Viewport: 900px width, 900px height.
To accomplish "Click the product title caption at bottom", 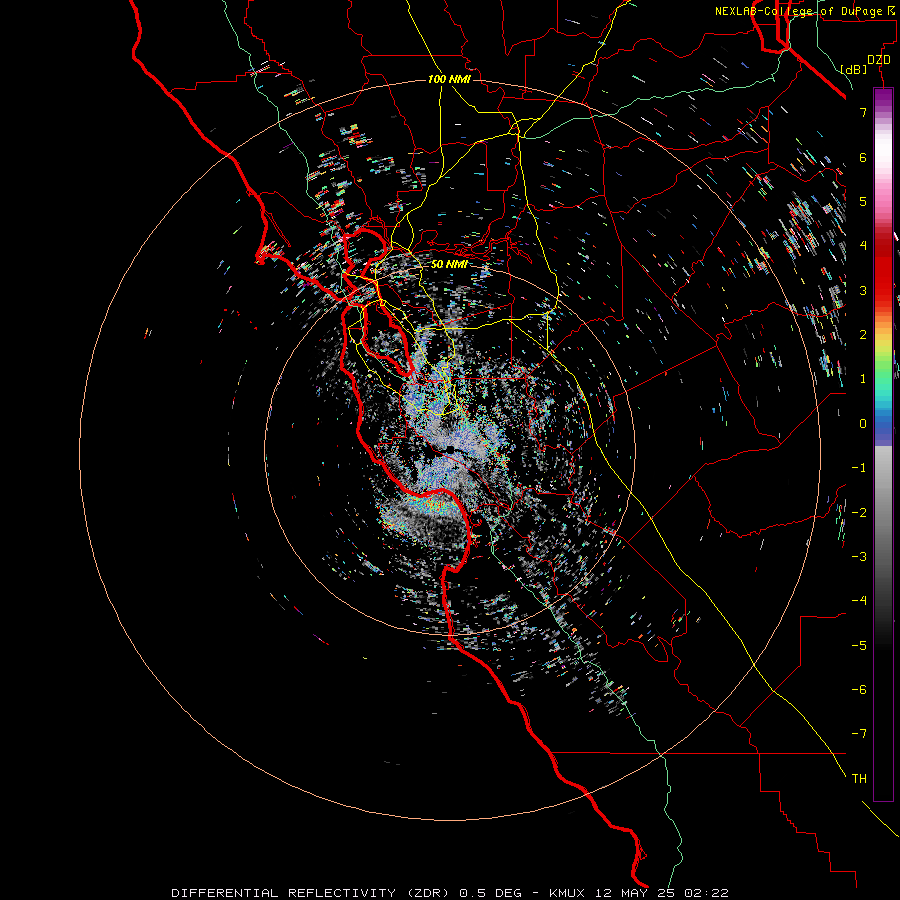I will click(450, 893).
